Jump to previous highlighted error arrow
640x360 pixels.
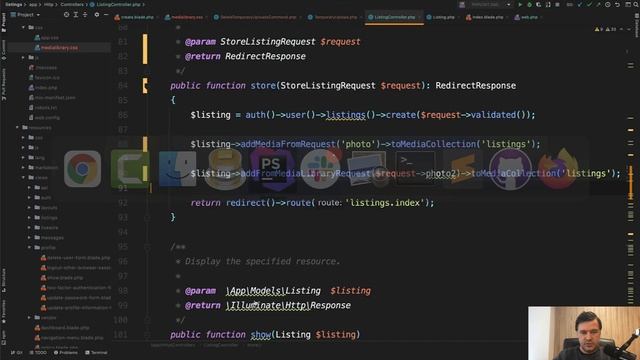tap(621, 29)
